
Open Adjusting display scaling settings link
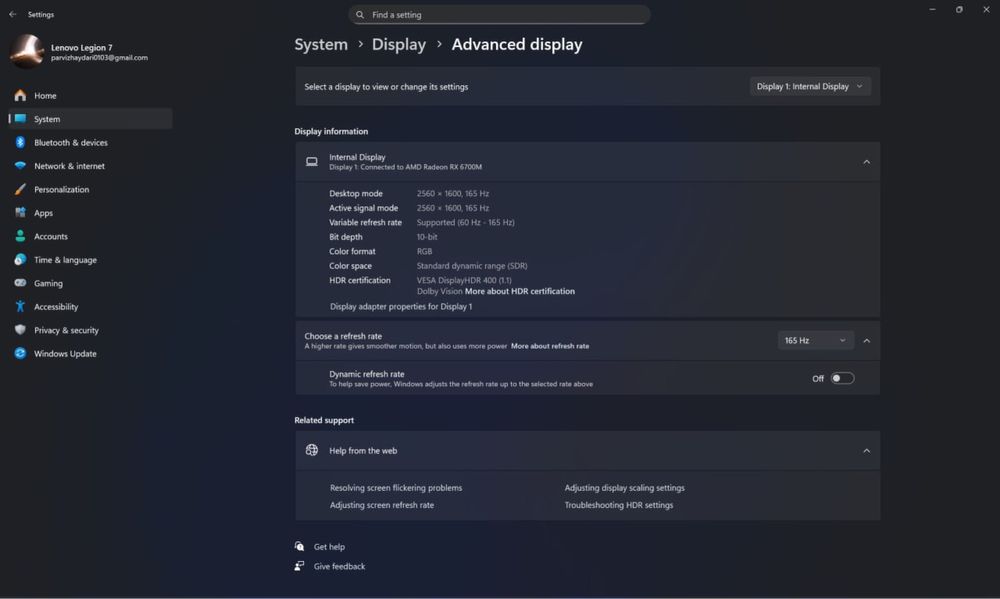624,487
